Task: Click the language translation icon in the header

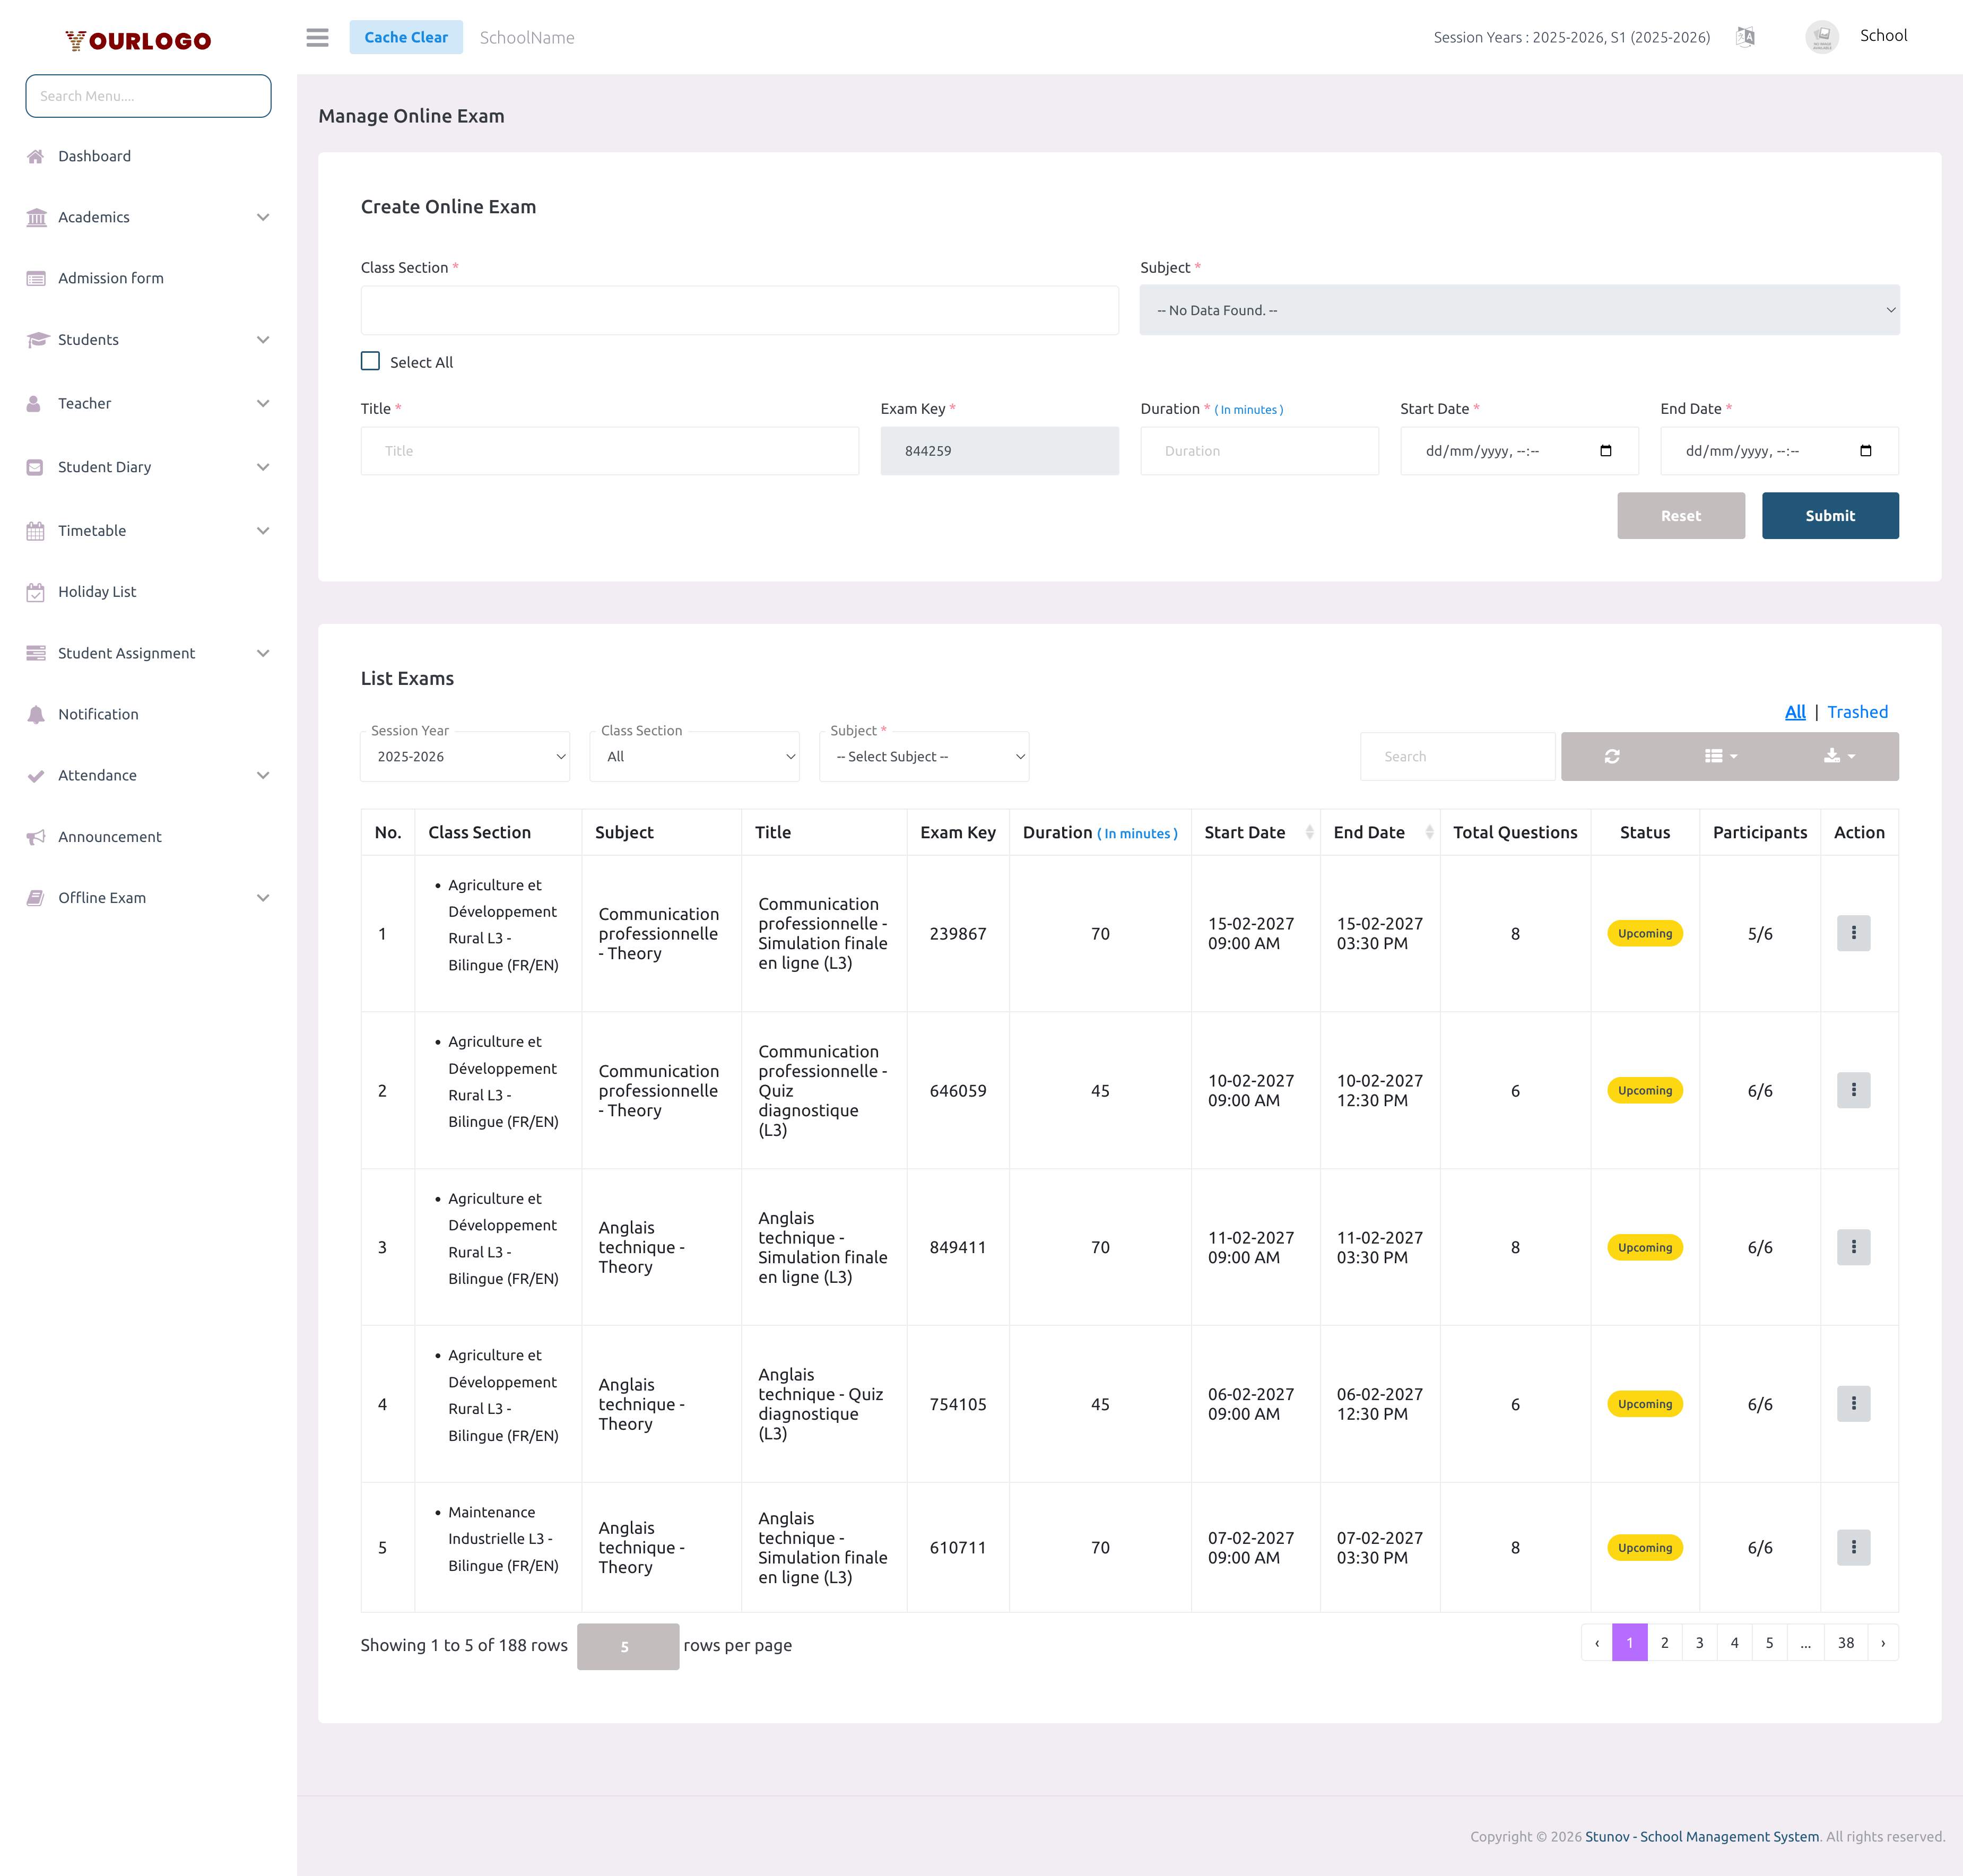Action: coord(1746,37)
